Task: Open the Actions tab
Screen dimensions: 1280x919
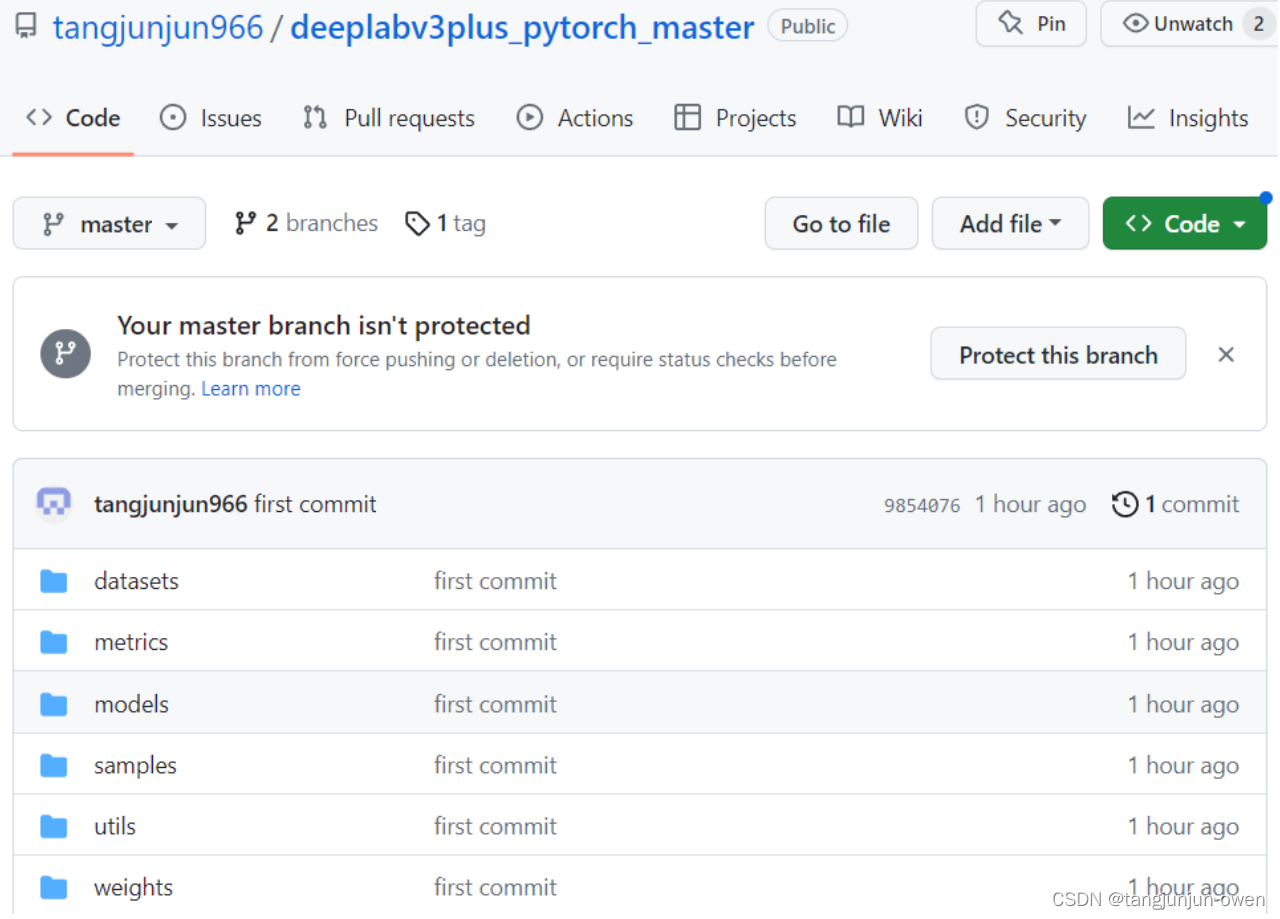Action: tap(575, 118)
